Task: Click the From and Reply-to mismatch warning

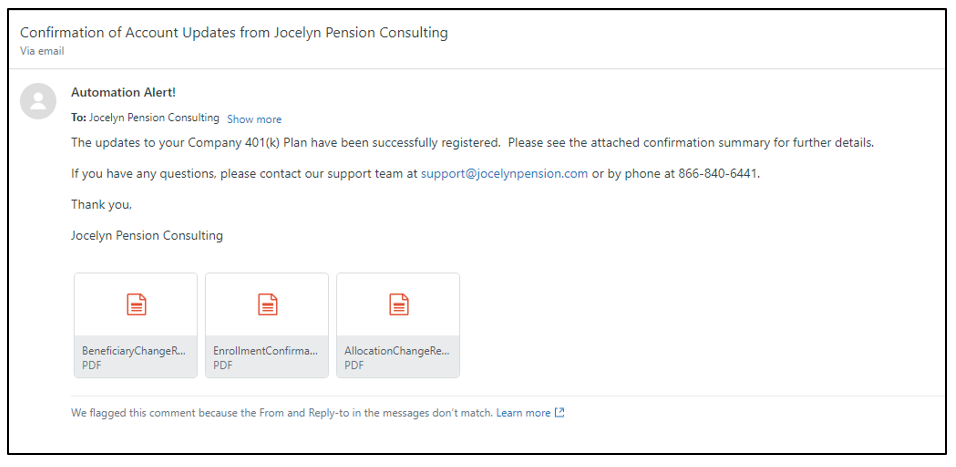Action: pos(282,413)
